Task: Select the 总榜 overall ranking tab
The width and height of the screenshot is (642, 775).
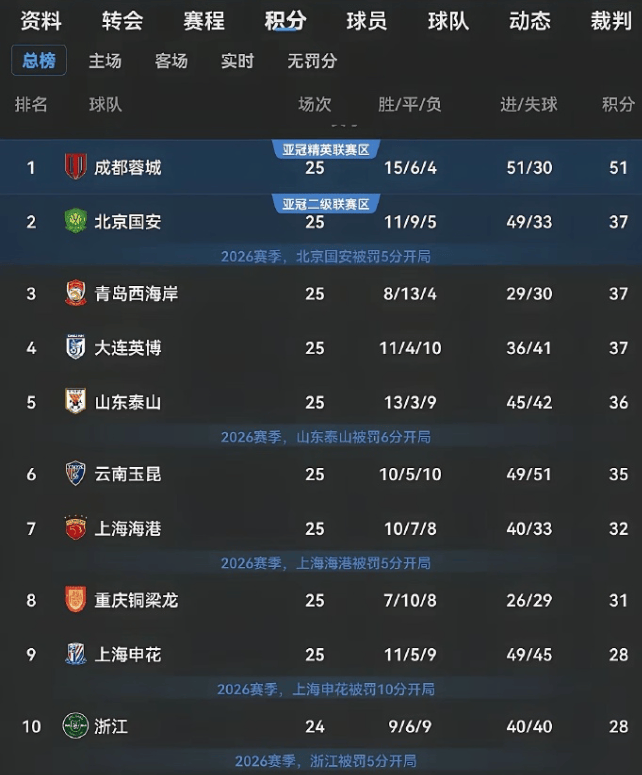Action: click(39, 61)
